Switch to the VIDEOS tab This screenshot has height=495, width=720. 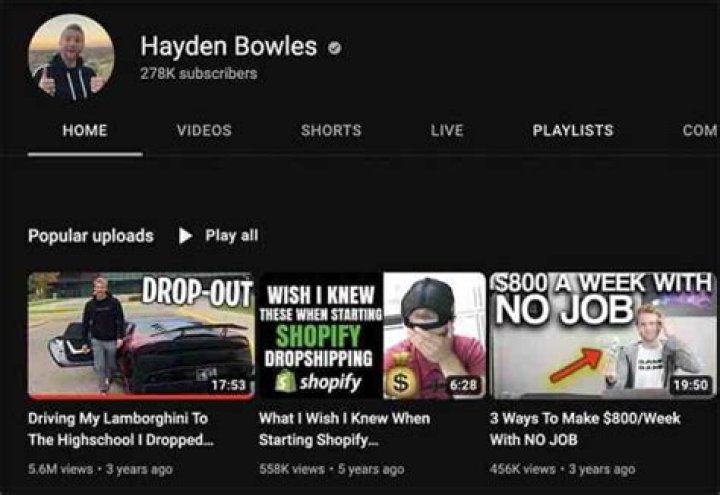[x=204, y=130]
